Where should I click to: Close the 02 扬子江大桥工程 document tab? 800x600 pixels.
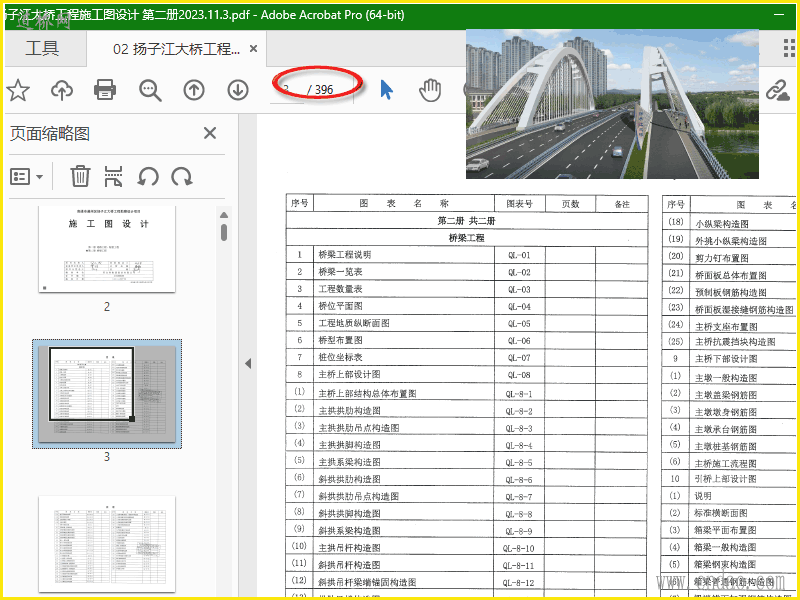coord(253,48)
